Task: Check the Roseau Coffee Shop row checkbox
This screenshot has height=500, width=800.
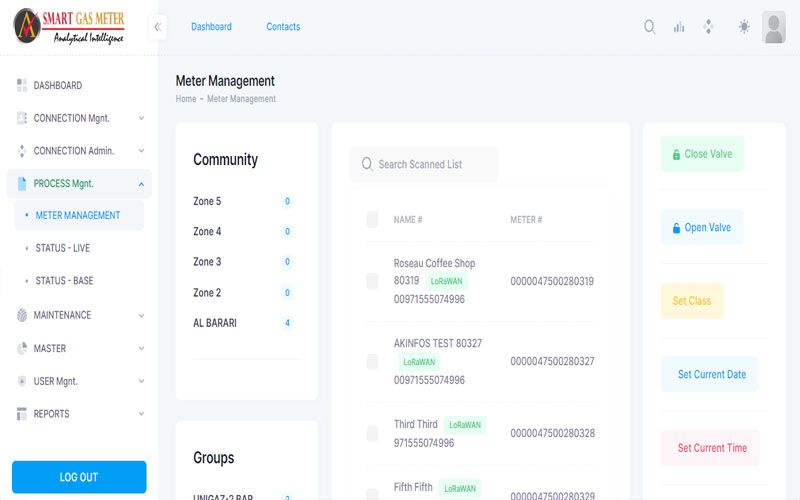Action: click(x=372, y=281)
